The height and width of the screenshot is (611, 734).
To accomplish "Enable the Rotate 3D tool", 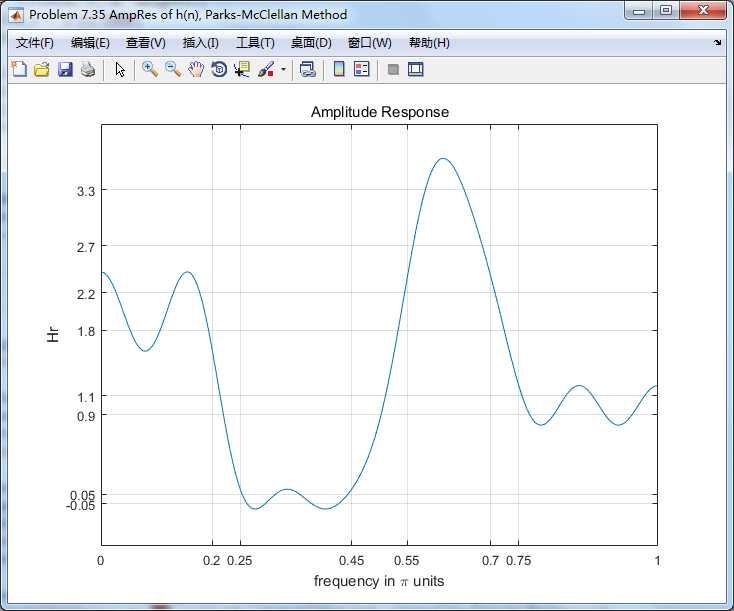I will pos(219,69).
